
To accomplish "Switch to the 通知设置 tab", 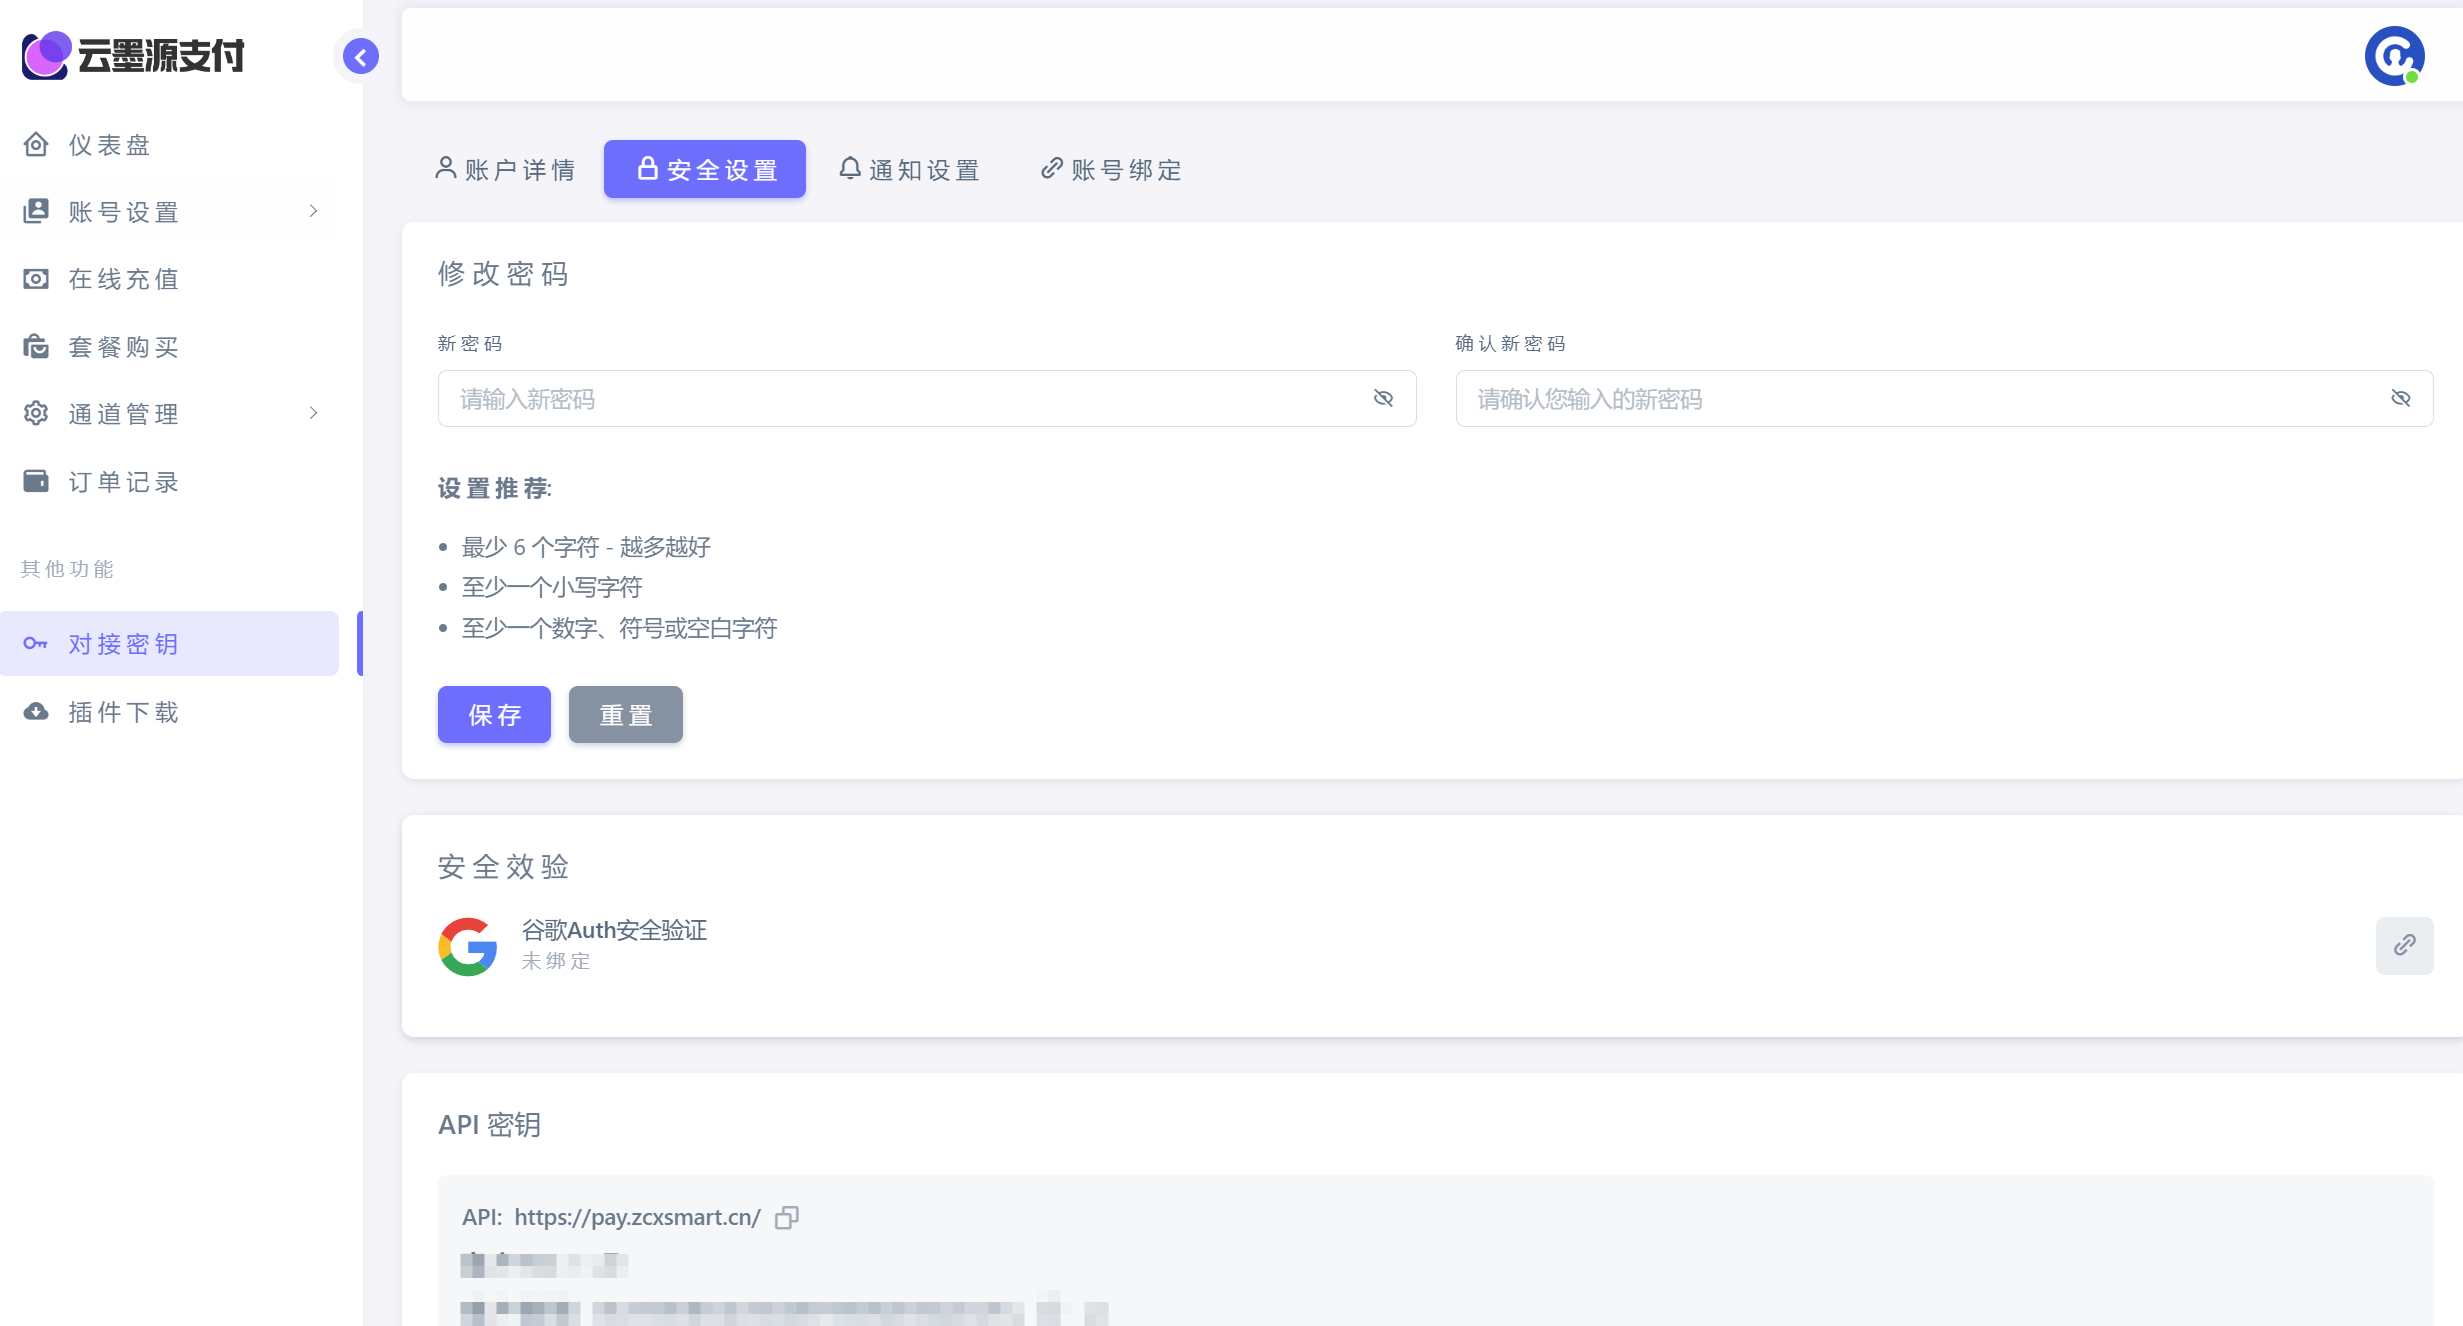I will [x=909, y=170].
